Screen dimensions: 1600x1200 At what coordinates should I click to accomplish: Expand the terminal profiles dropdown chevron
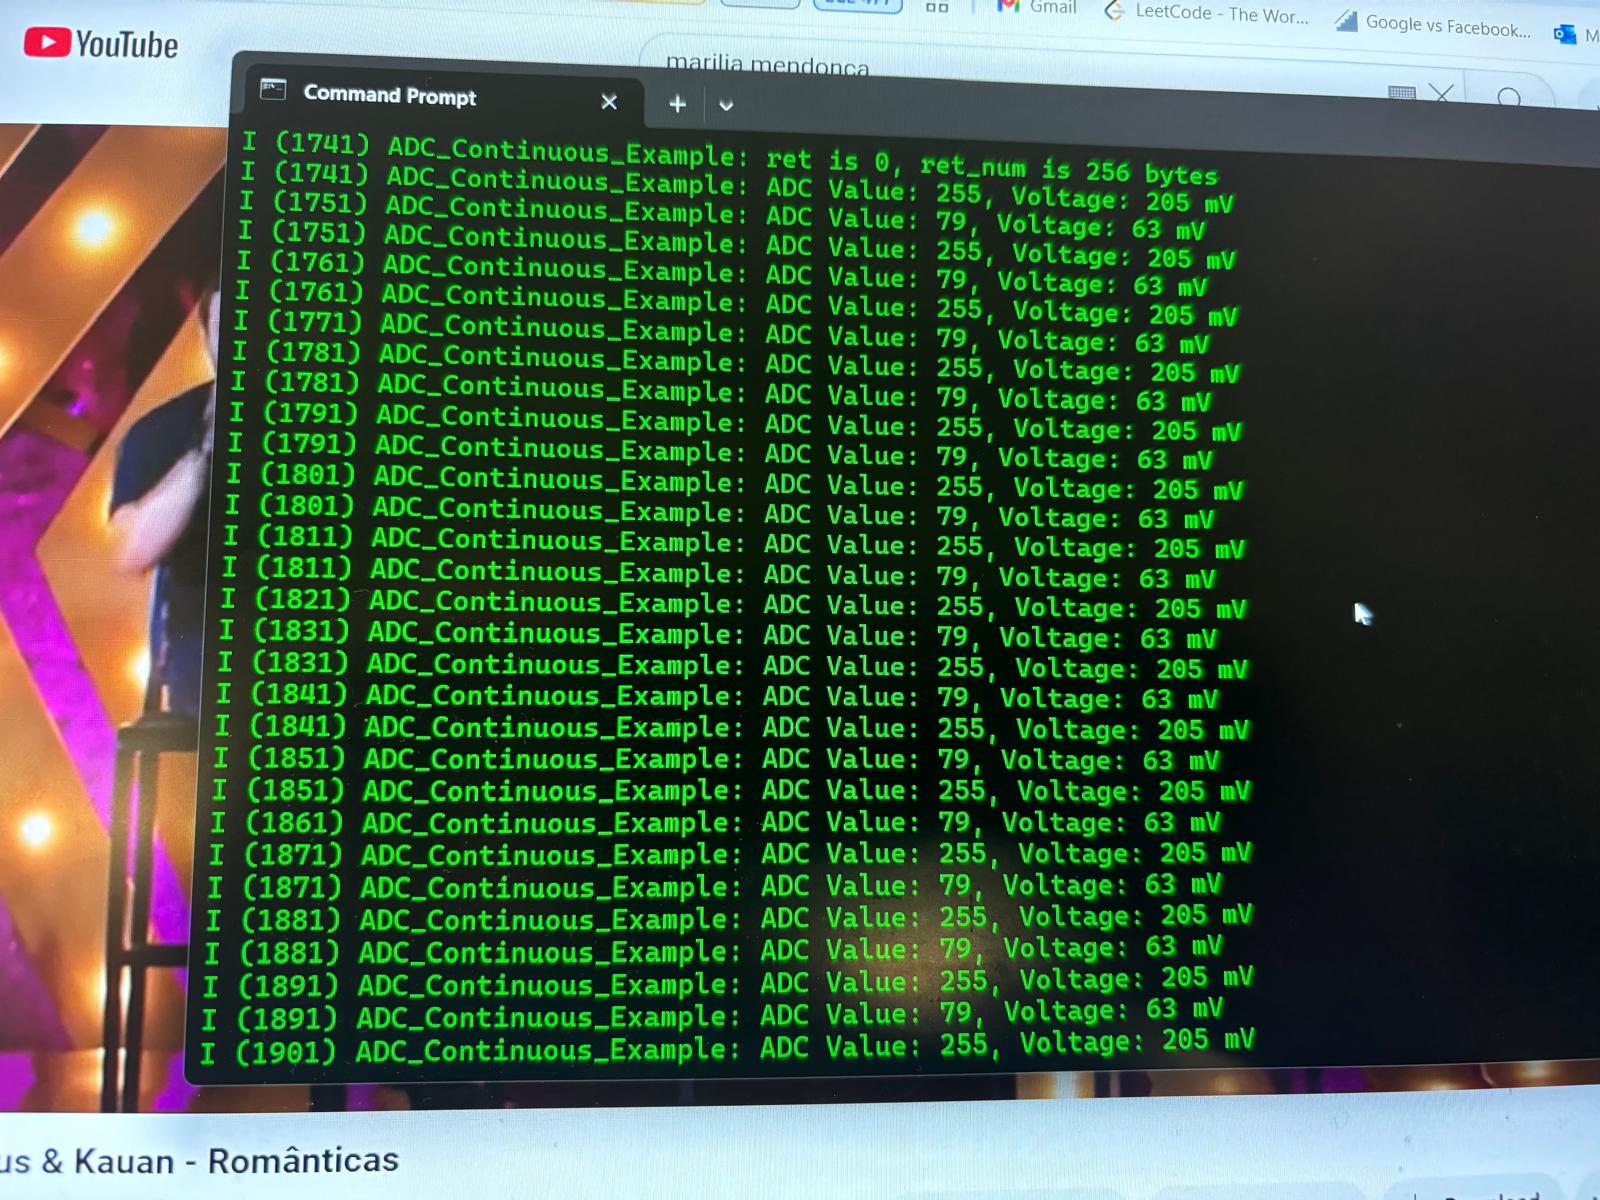point(726,105)
